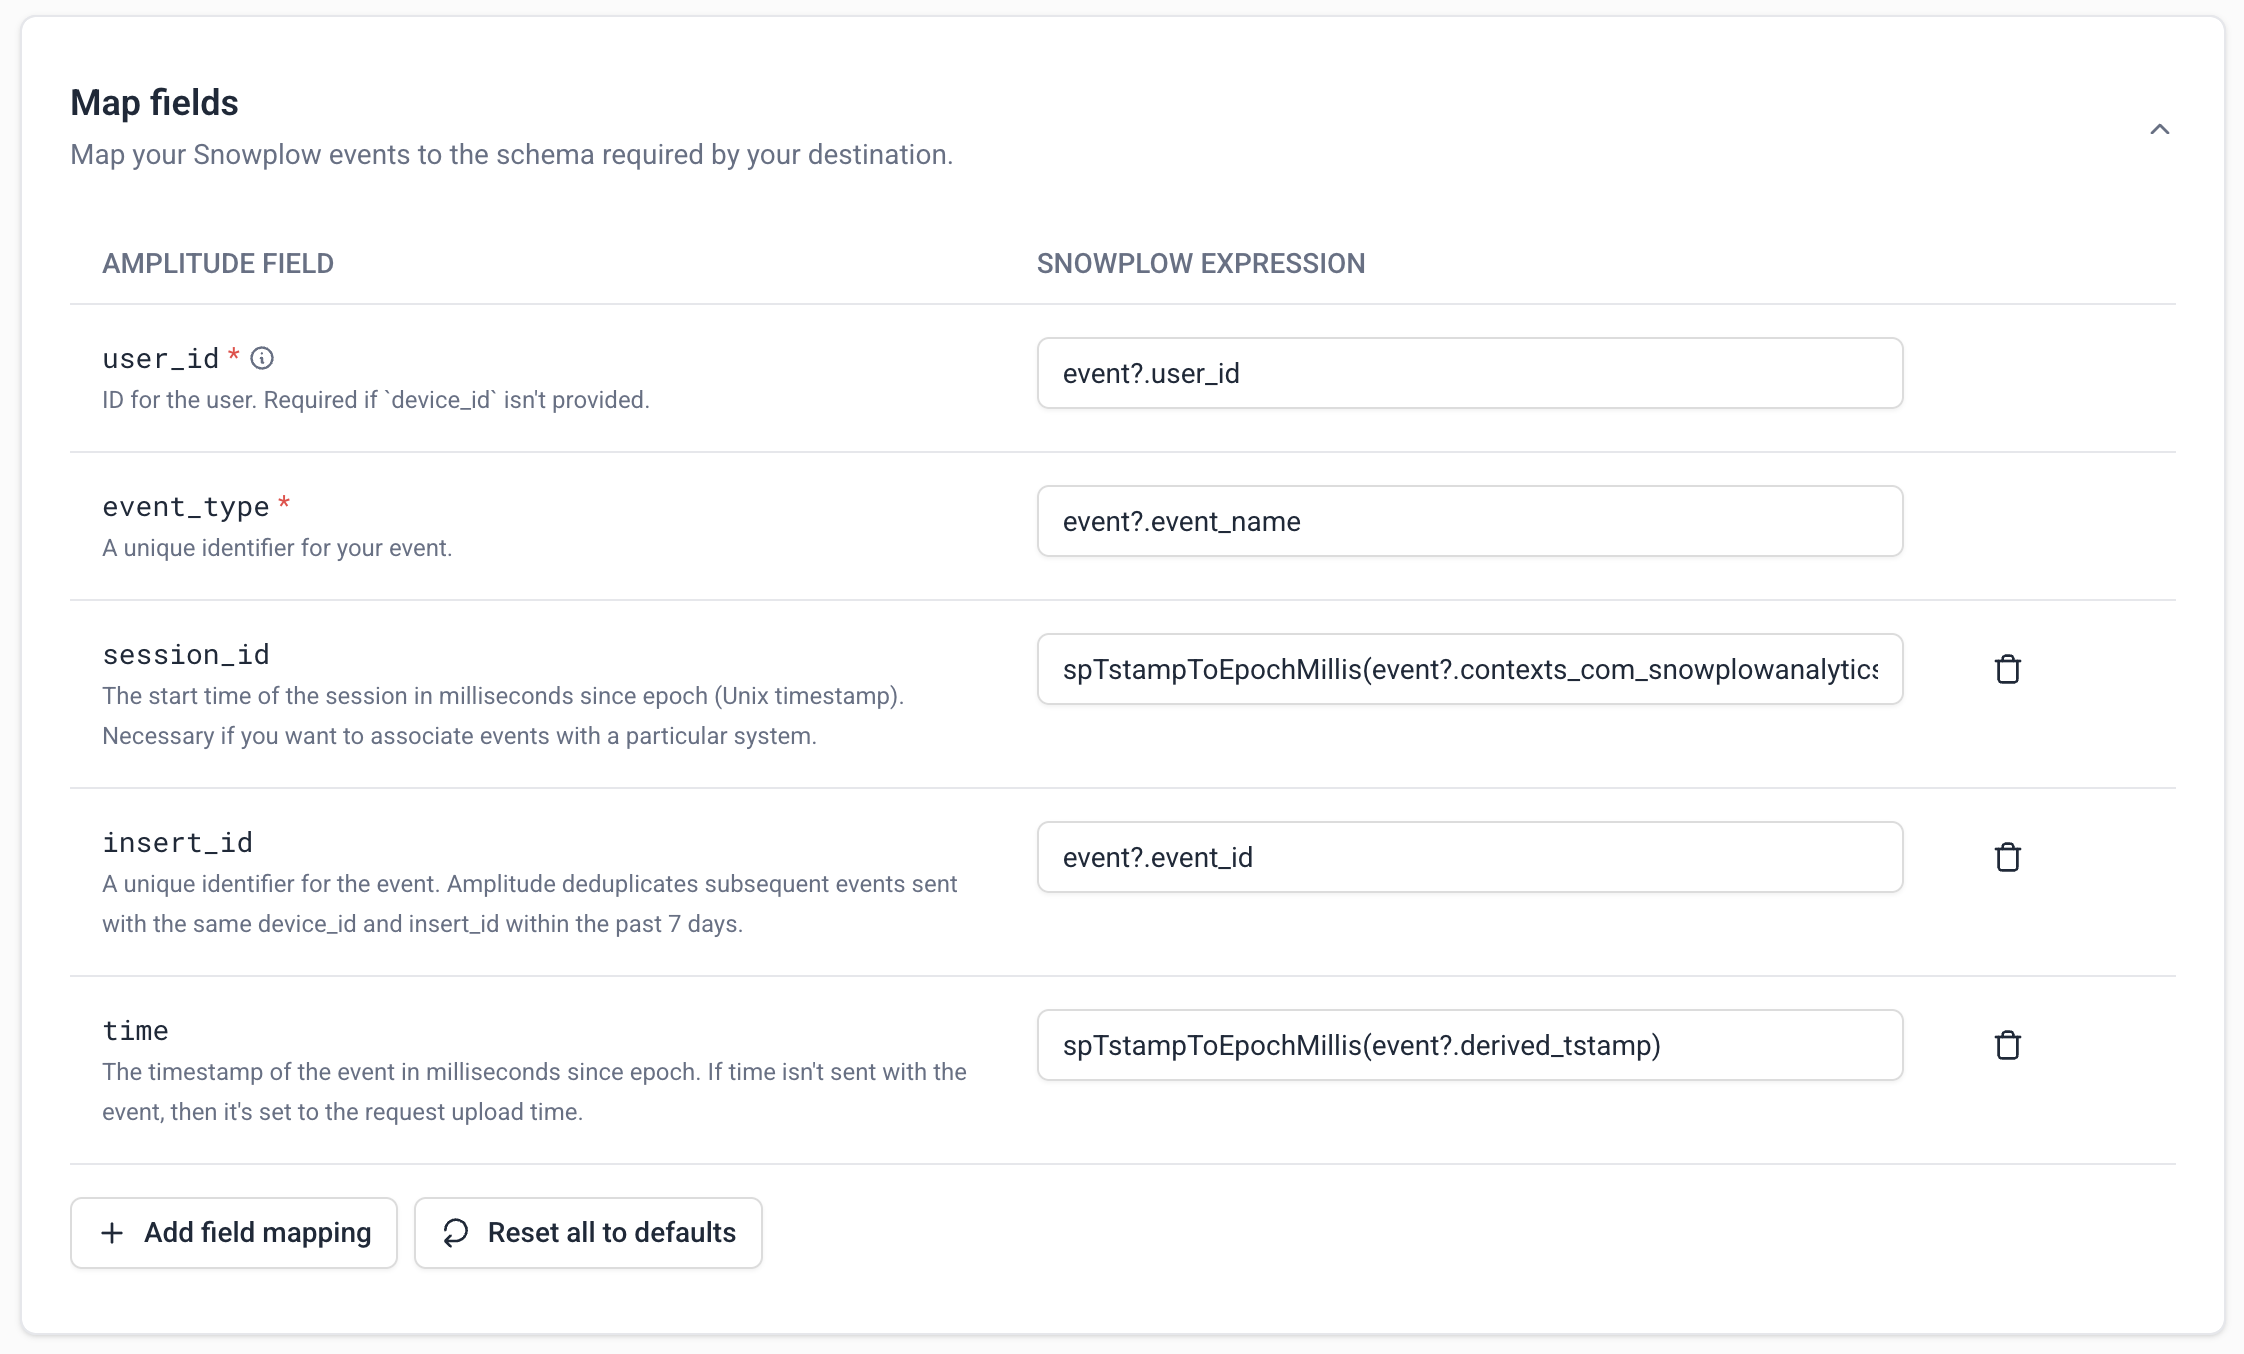Click the session_id expression field

tap(1469, 670)
